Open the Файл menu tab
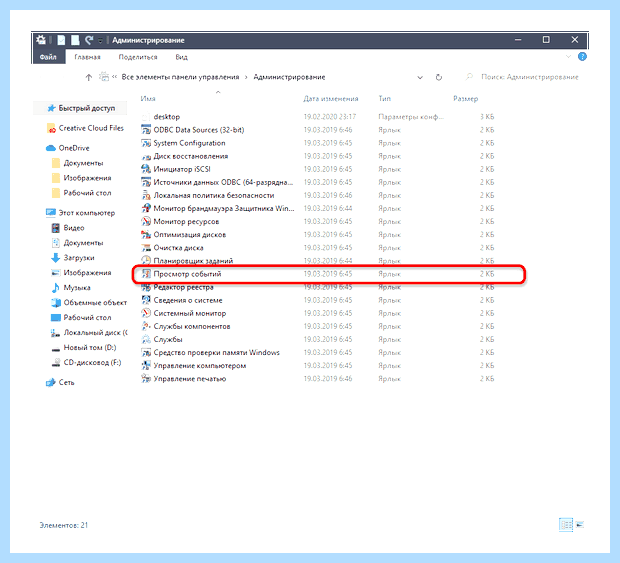 tap(48, 57)
